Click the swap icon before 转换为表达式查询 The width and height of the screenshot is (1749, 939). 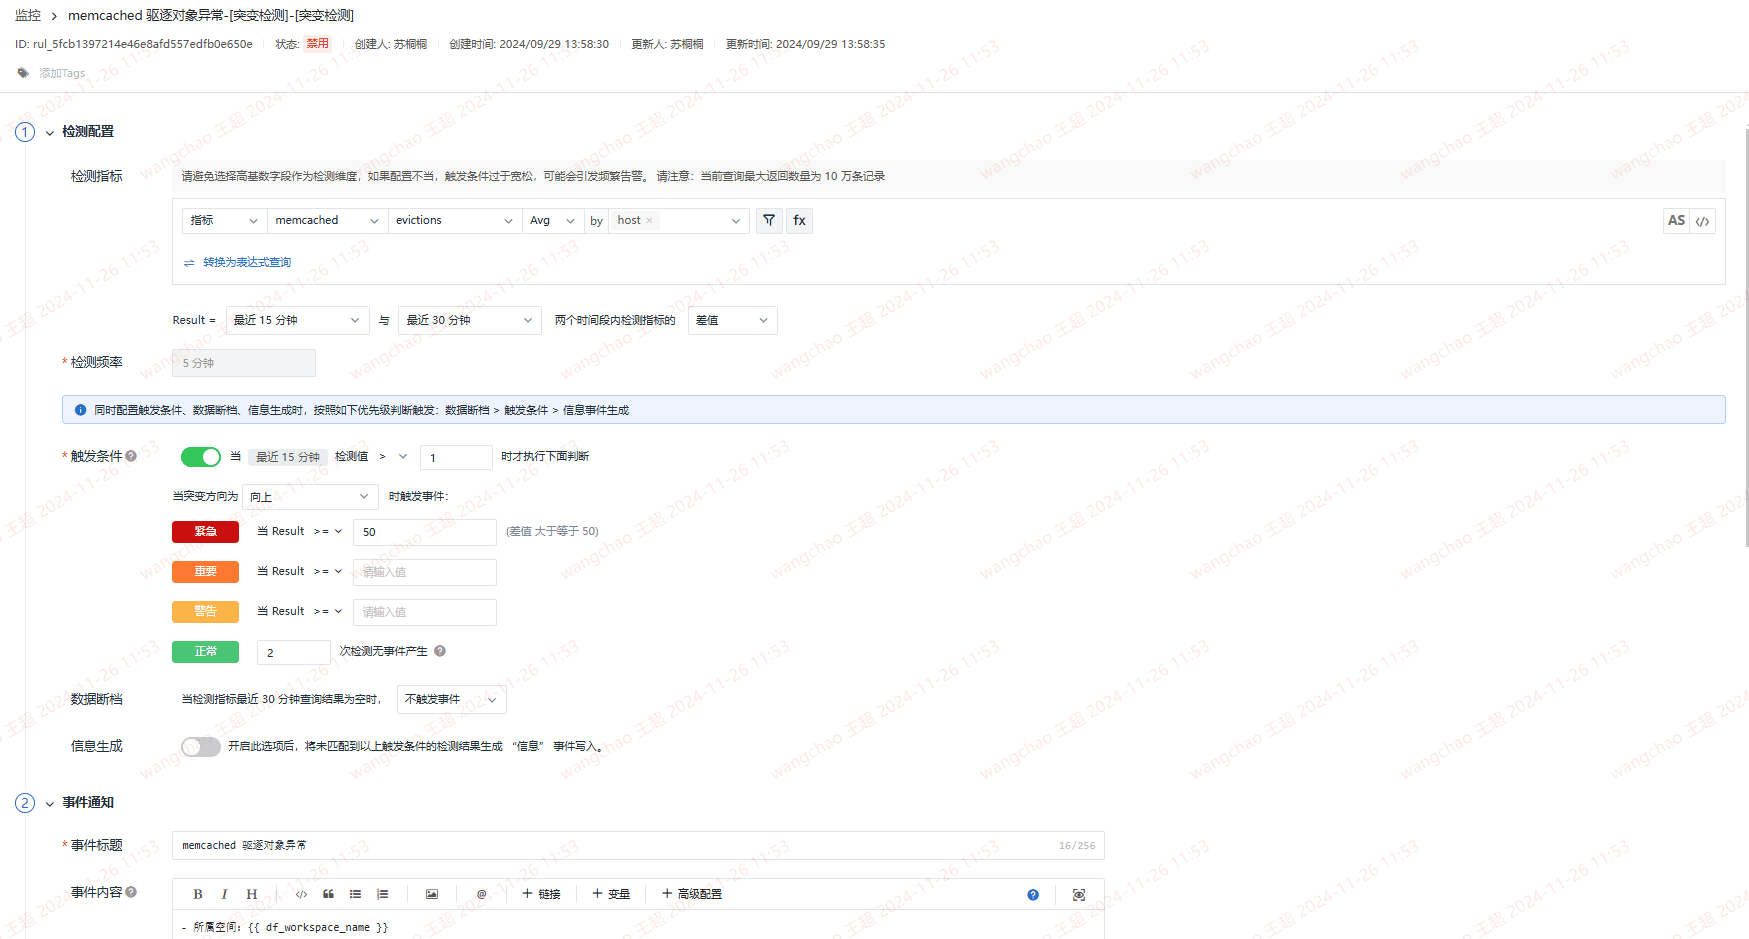point(189,263)
